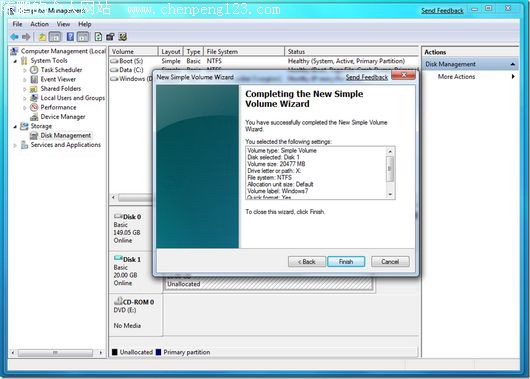This screenshot has height=379, width=530.
Task: Collapse the Storage tree node
Action: click(x=15, y=127)
